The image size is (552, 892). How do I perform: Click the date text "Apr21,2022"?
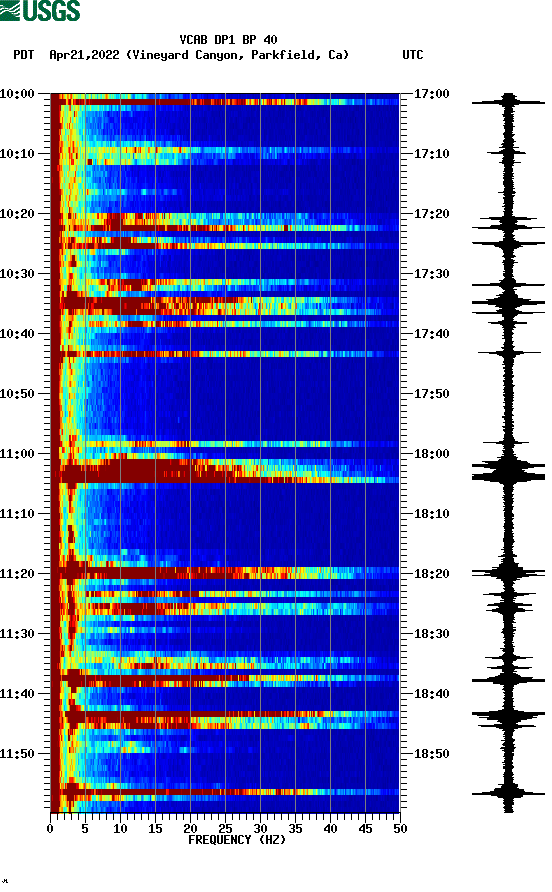[84, 55]
